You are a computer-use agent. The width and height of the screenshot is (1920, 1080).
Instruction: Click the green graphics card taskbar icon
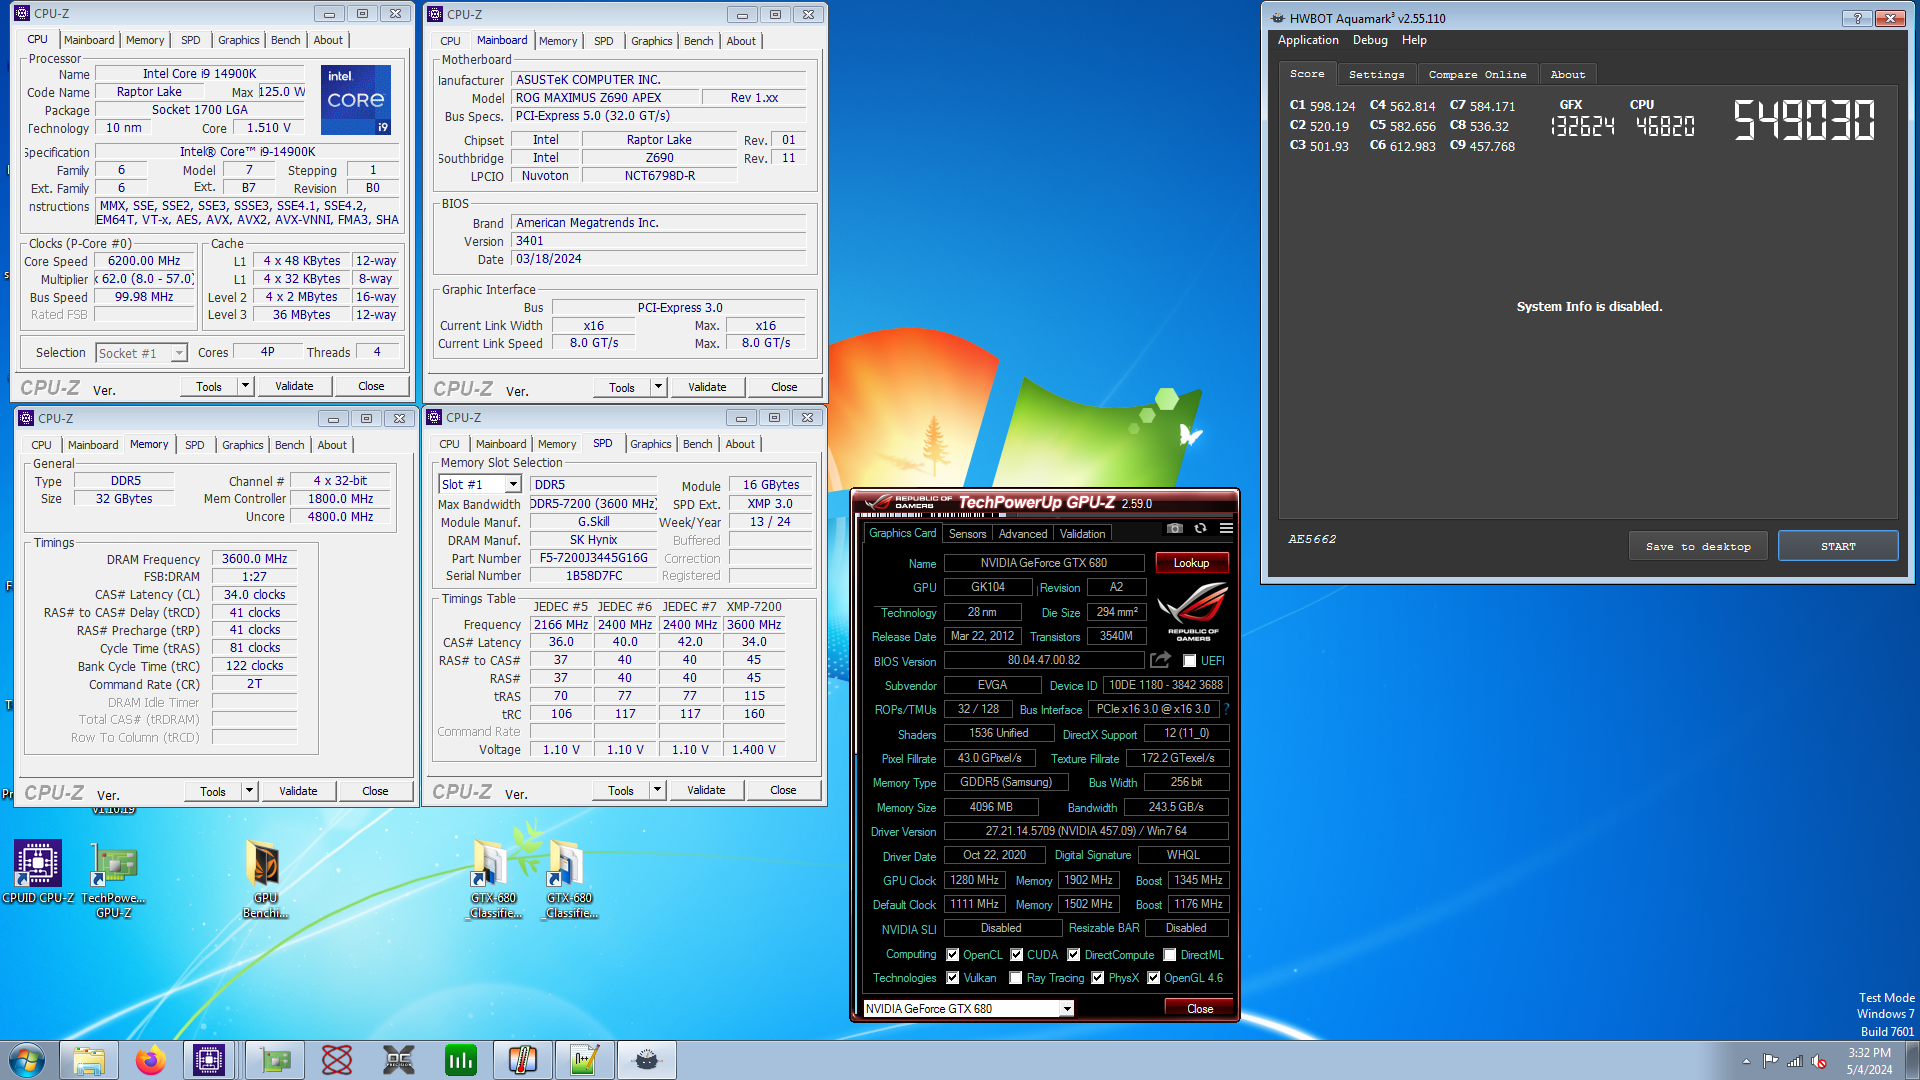coord(275,1060)
